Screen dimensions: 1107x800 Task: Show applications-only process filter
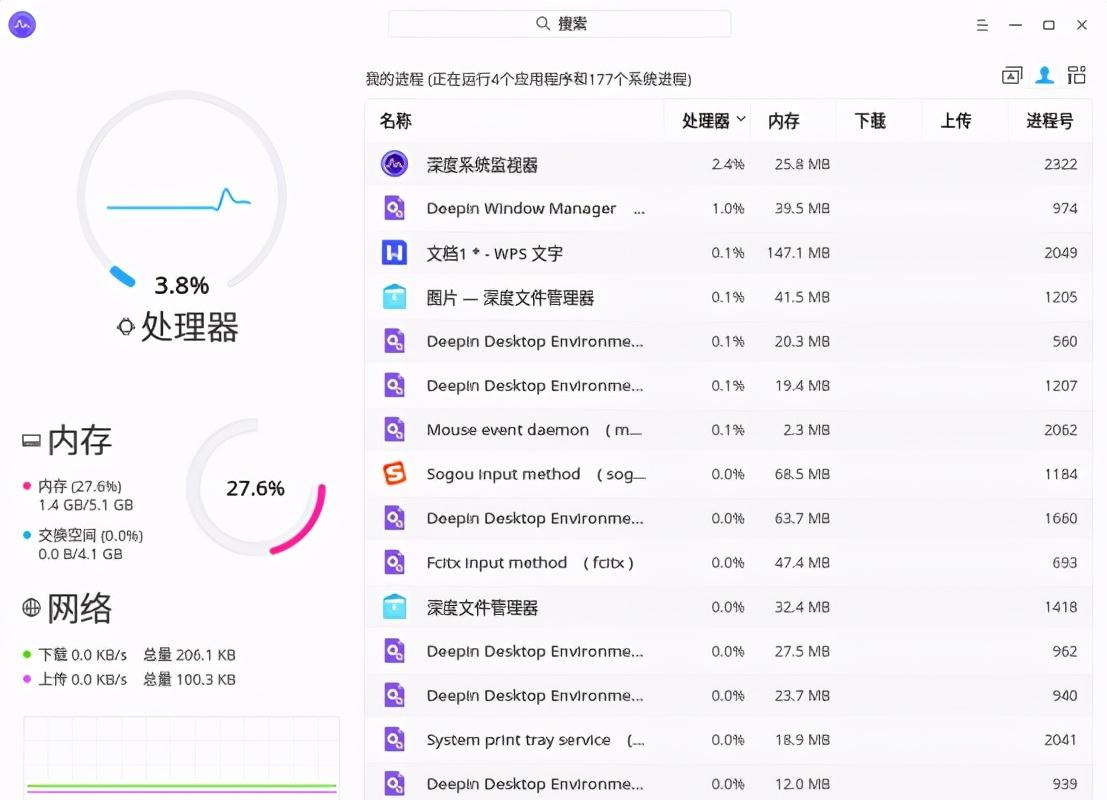pyautogui.click(x=1012, y=75)
